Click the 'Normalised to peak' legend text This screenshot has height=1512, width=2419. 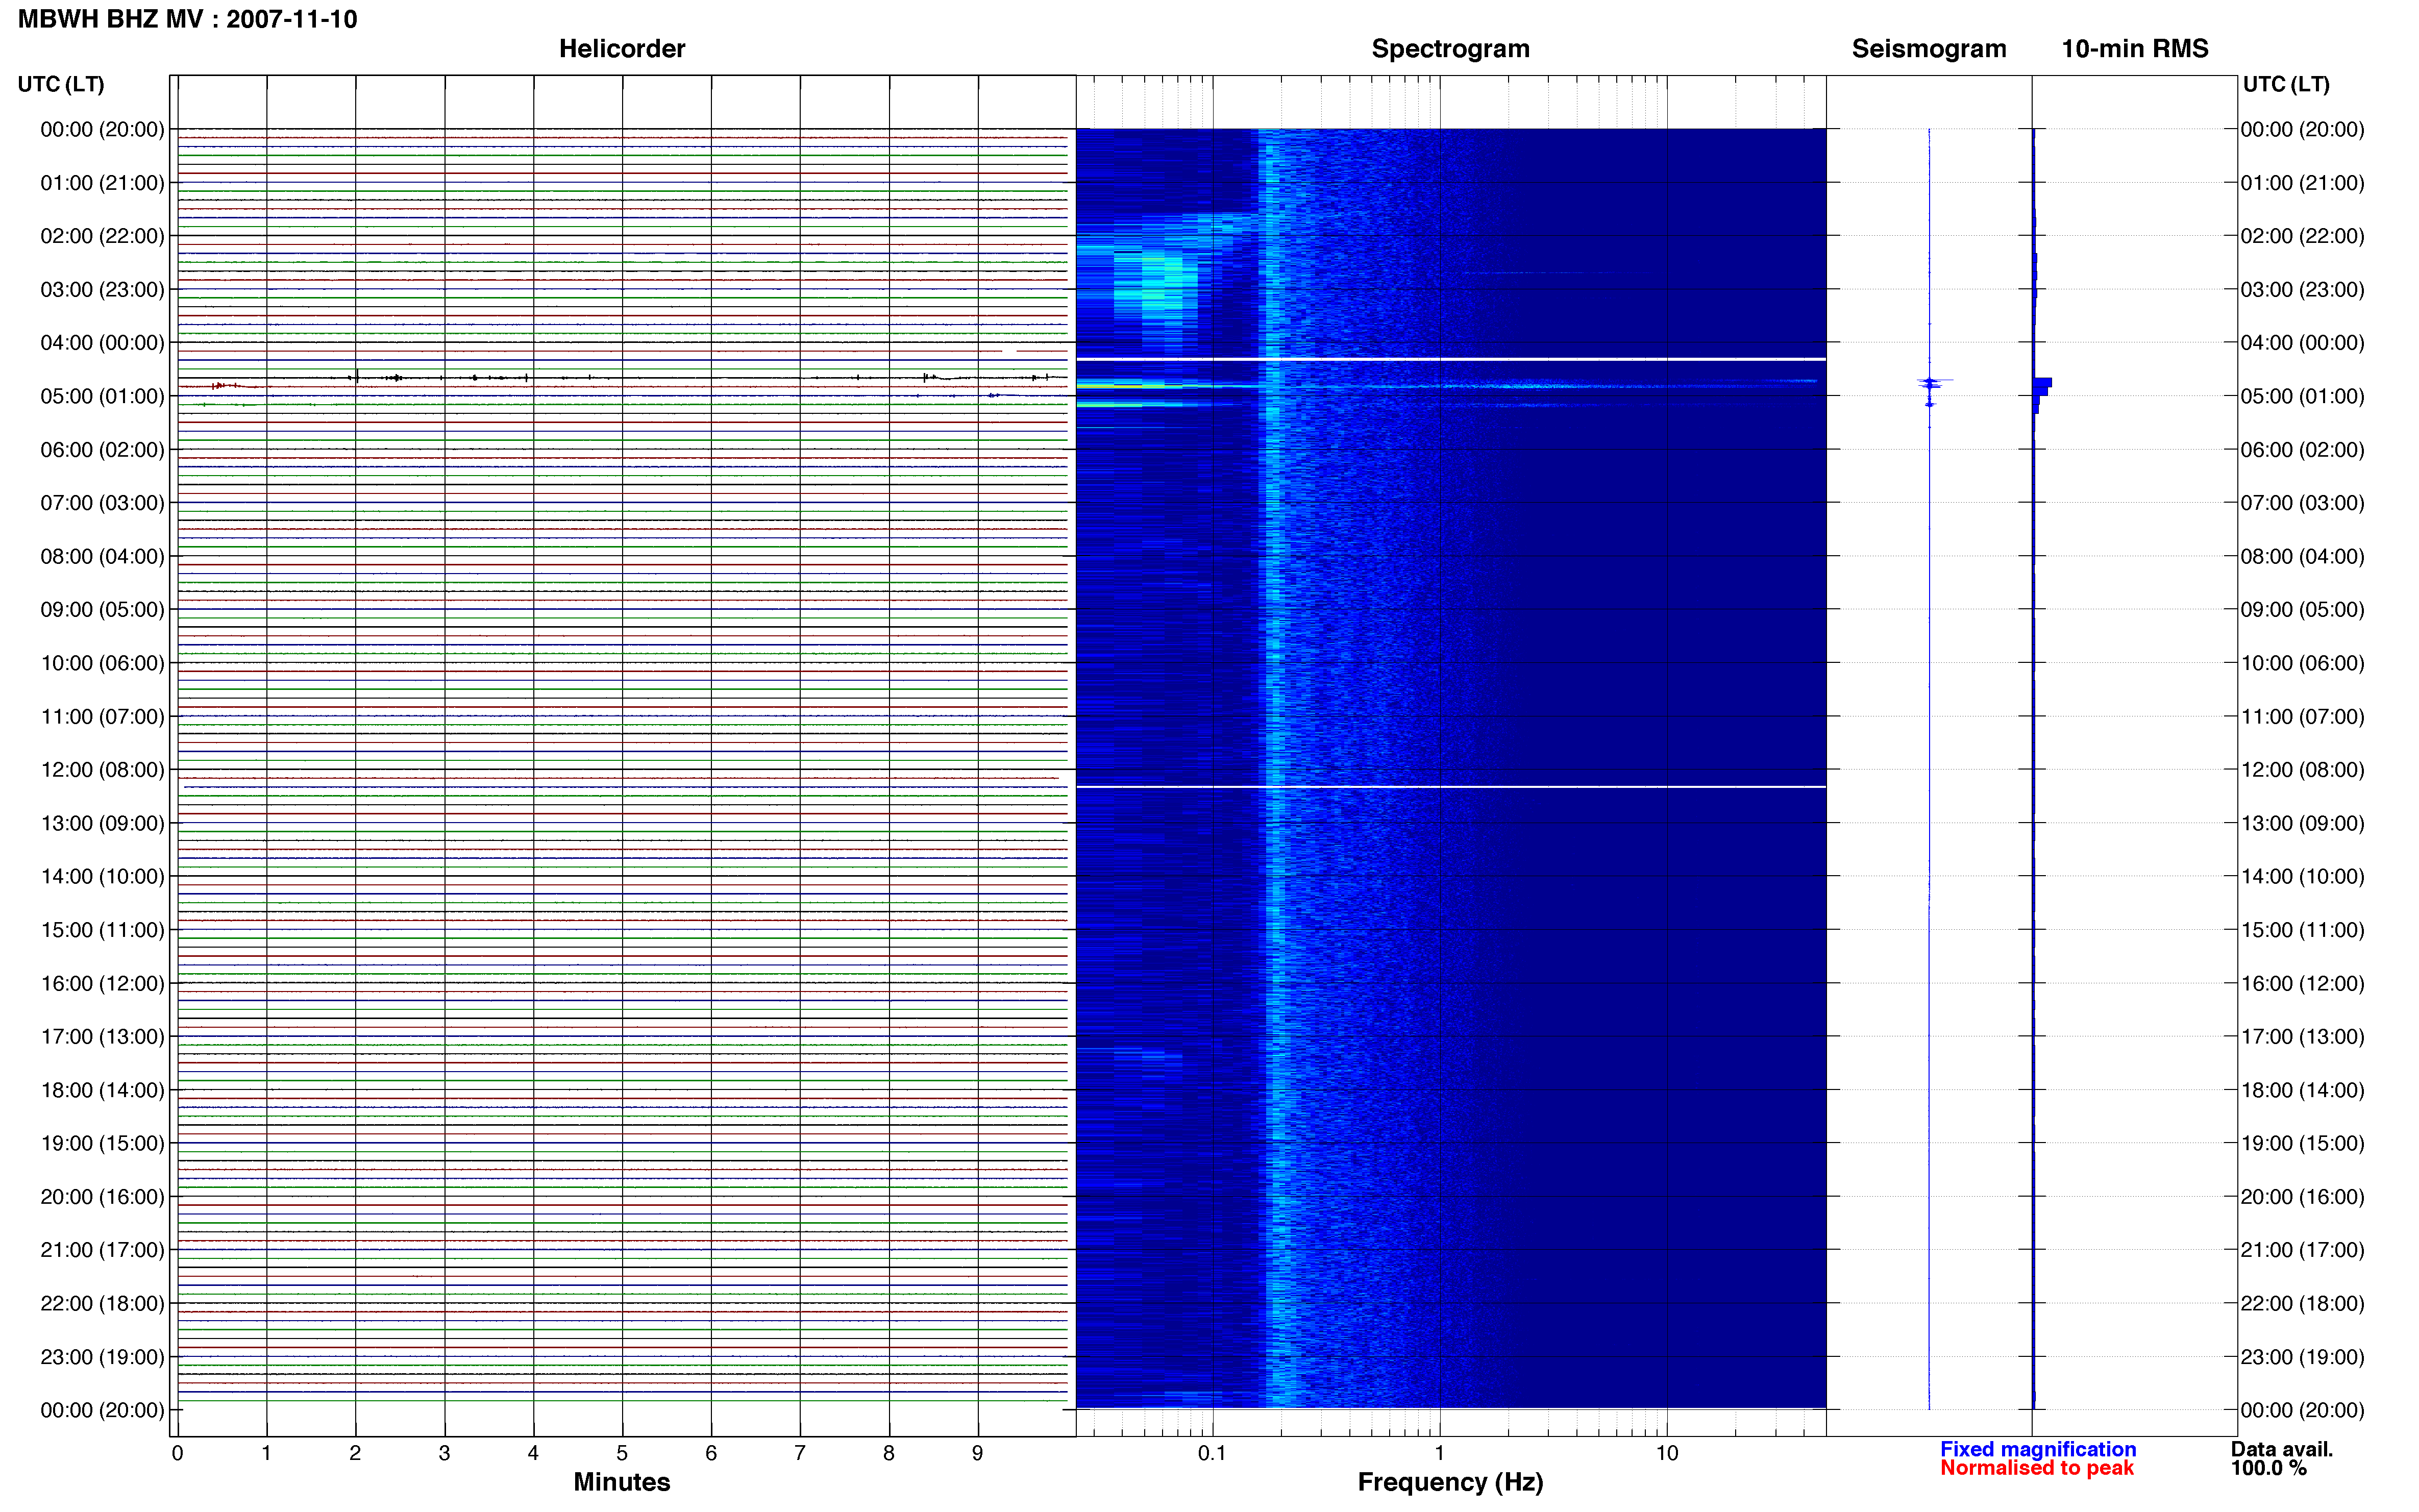coord(2037,1468)
